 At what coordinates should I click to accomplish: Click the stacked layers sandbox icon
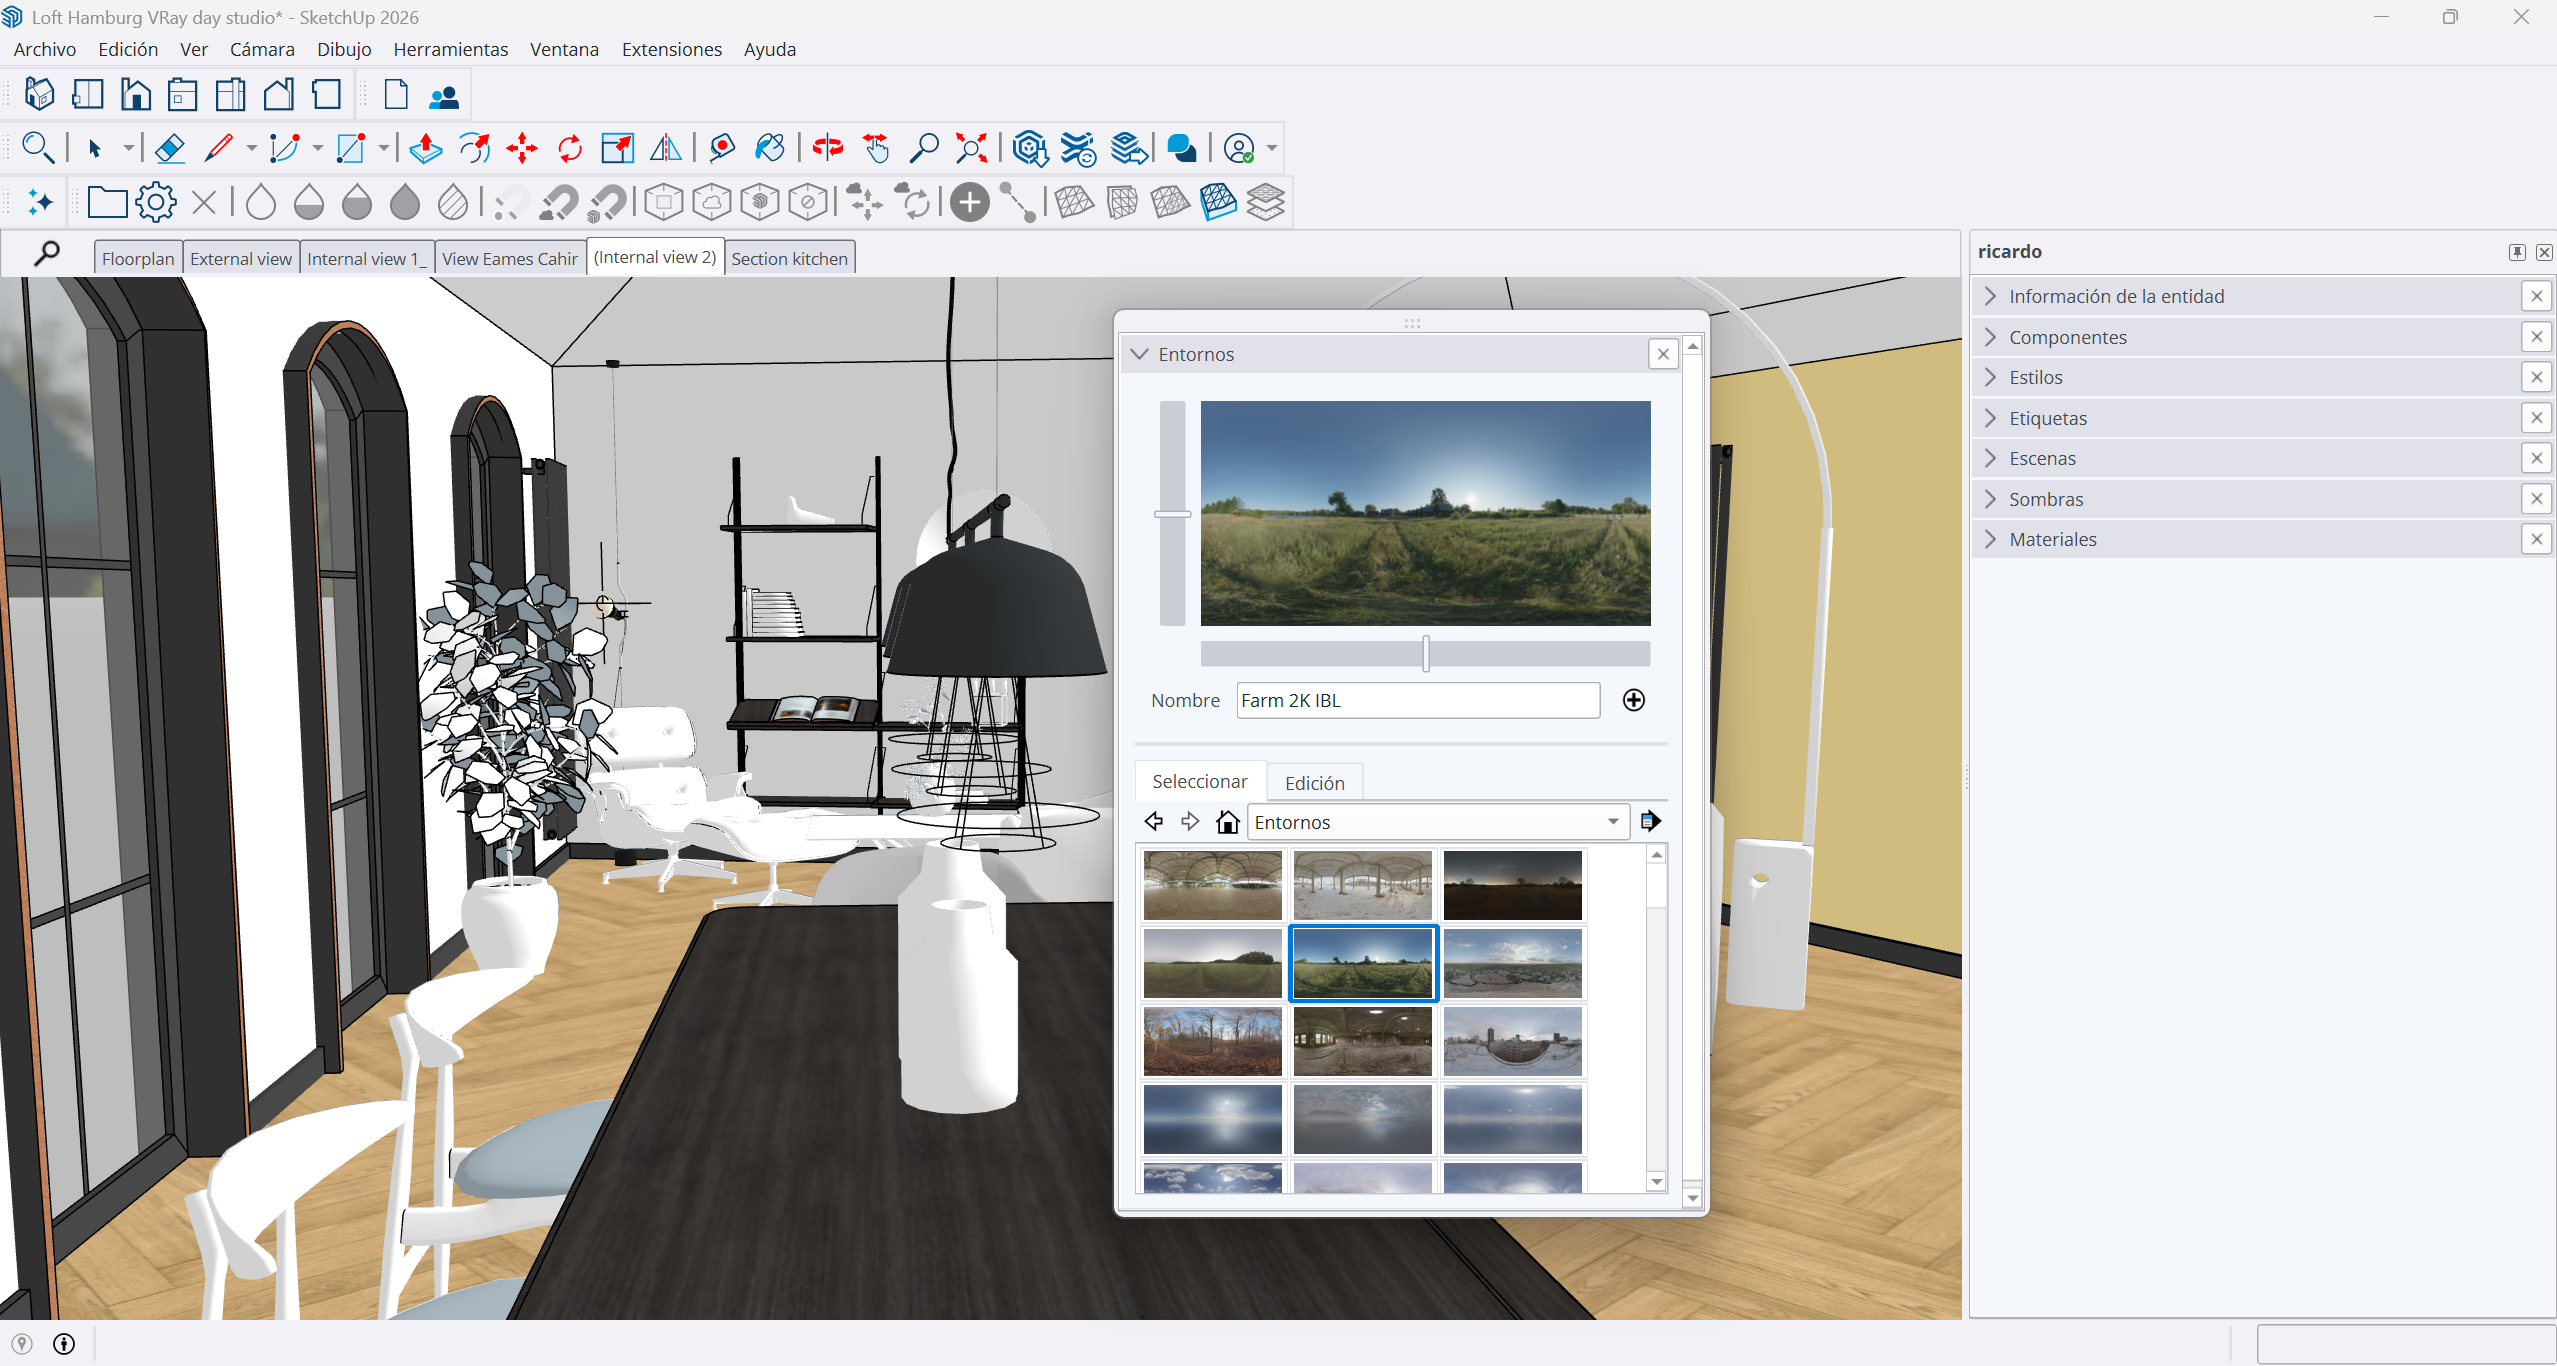coord(1266,202)
